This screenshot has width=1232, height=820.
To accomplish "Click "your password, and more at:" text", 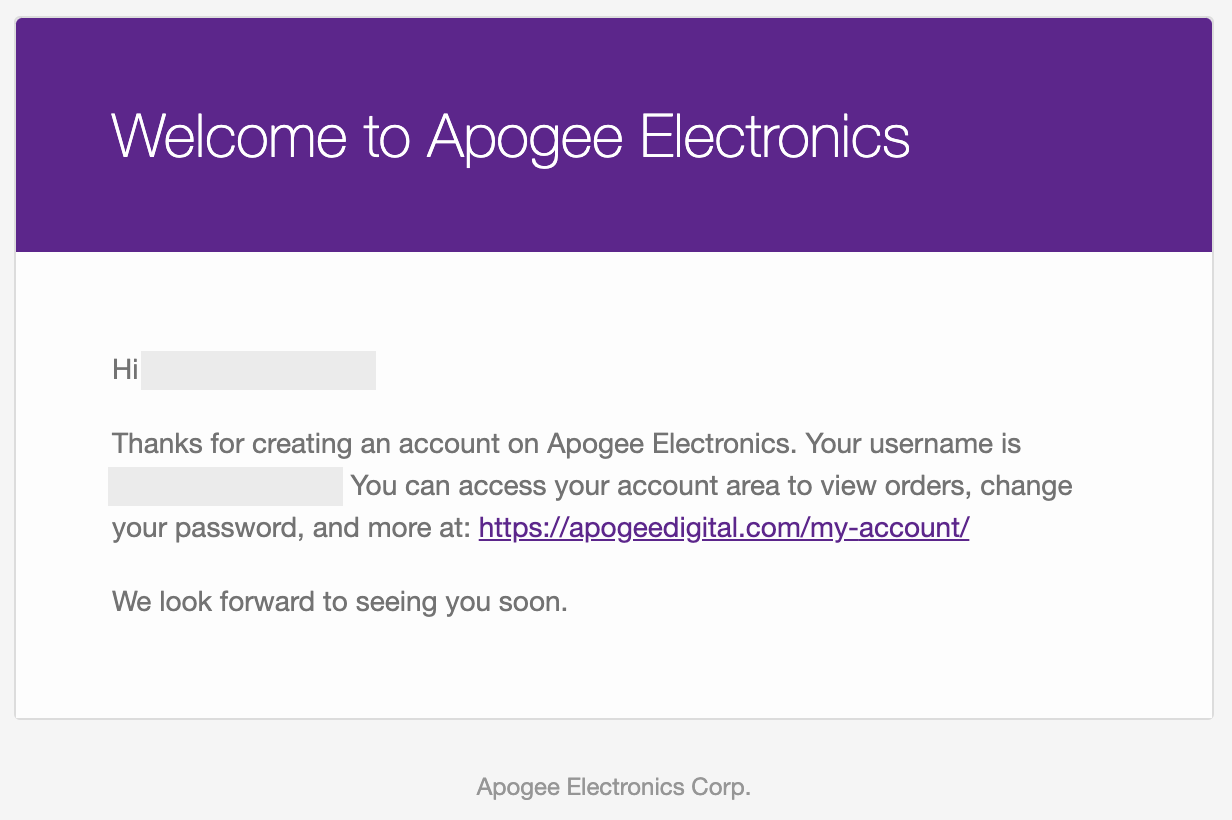I will tap(290, 528).
